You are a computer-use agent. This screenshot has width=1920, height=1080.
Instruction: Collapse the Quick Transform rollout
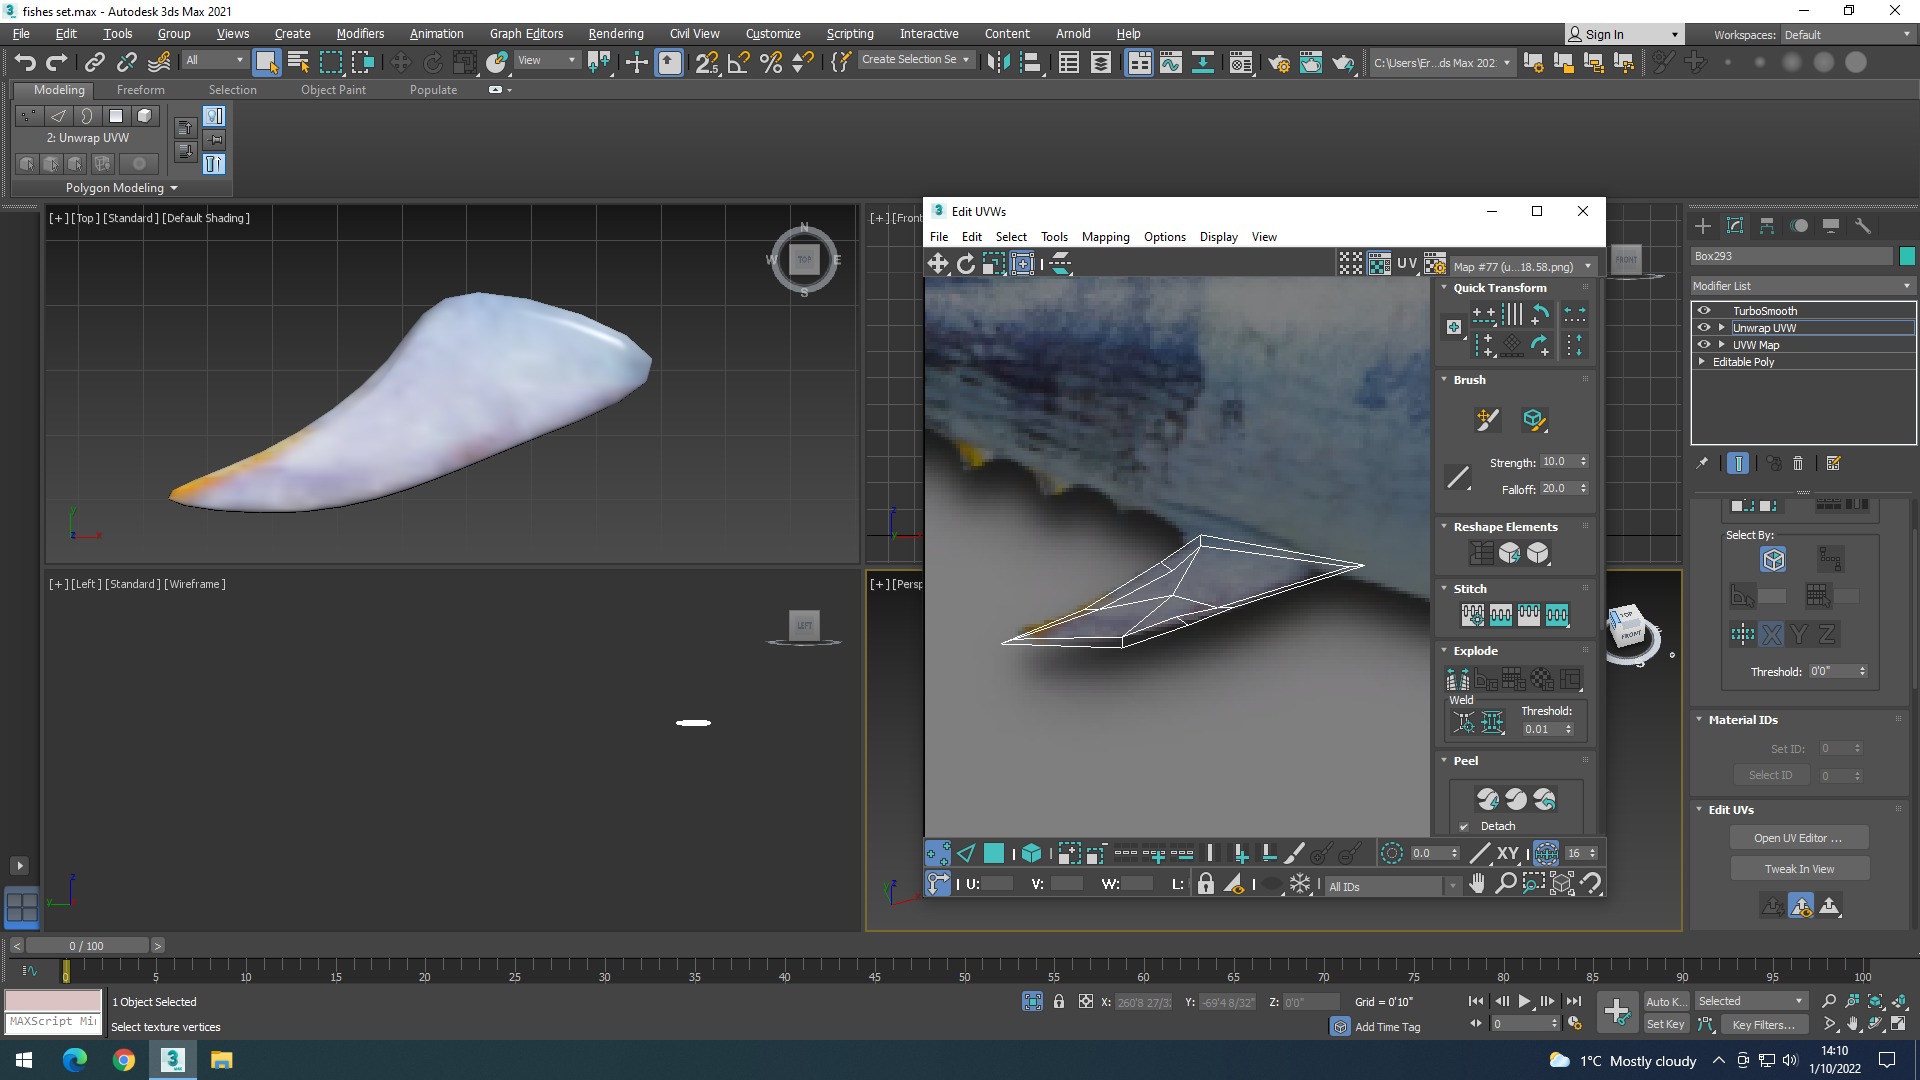tap(1444, 287)
